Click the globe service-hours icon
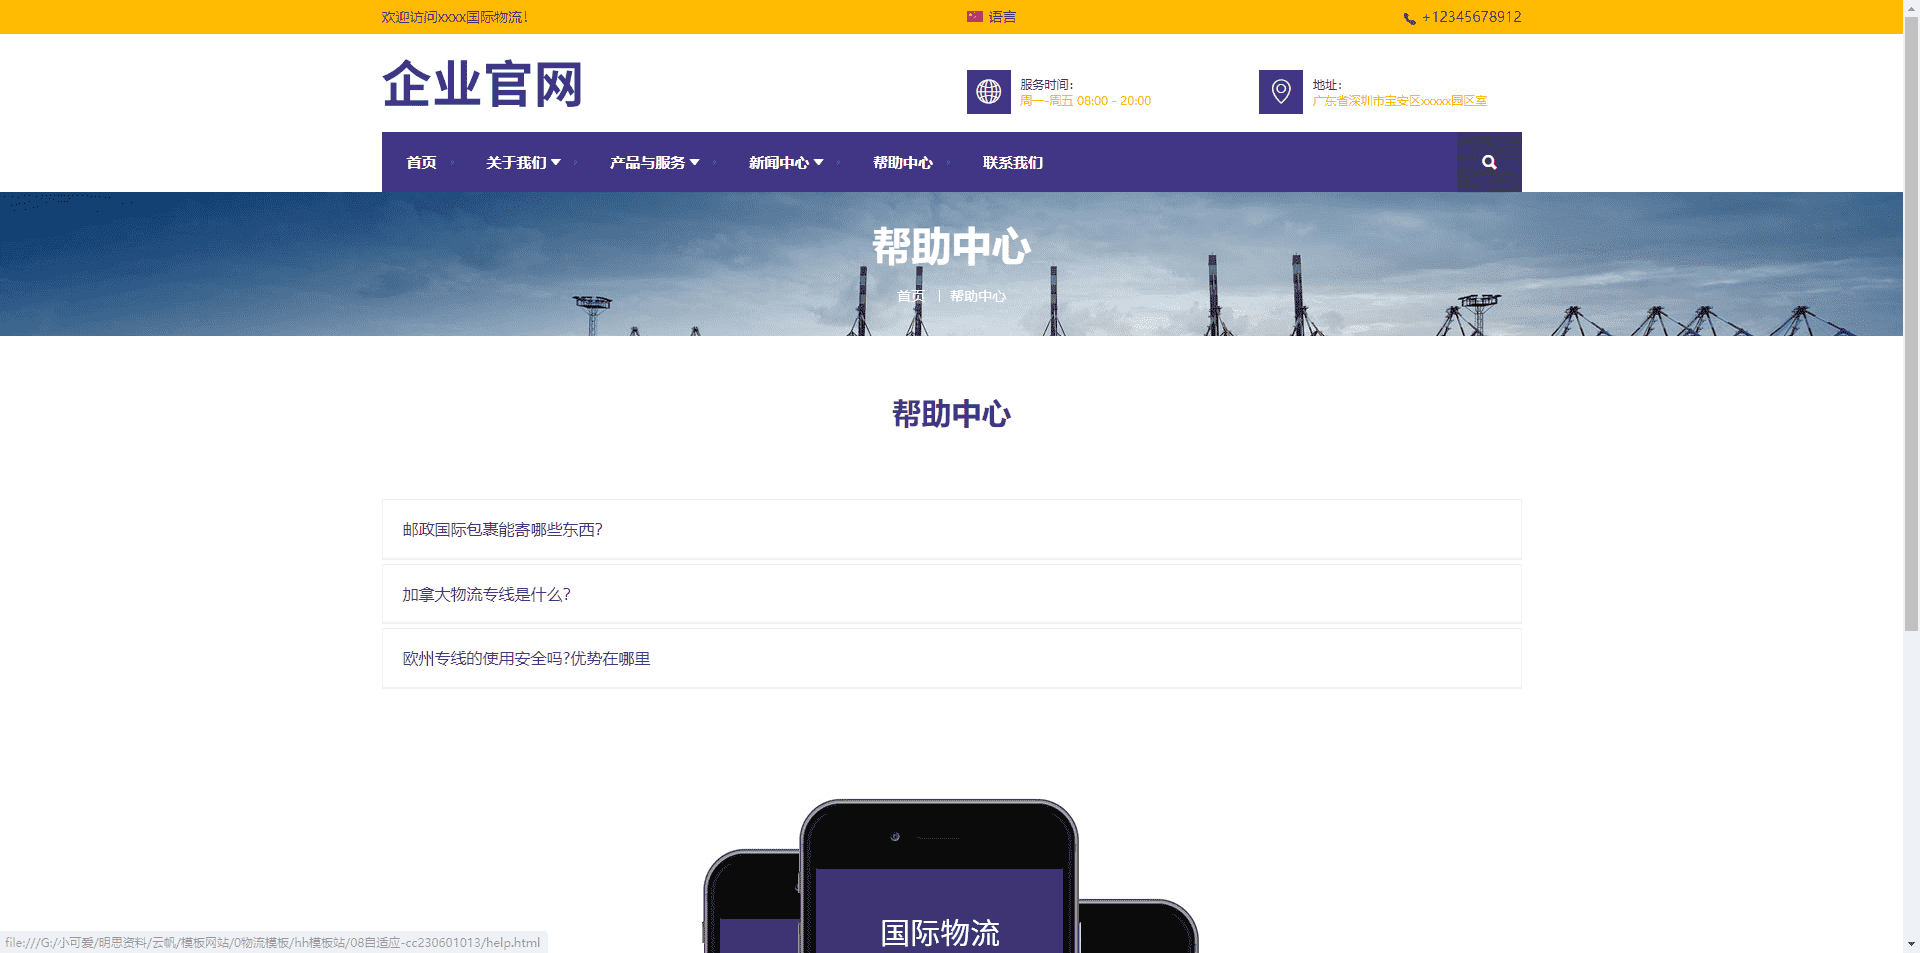 coord(988,92)
